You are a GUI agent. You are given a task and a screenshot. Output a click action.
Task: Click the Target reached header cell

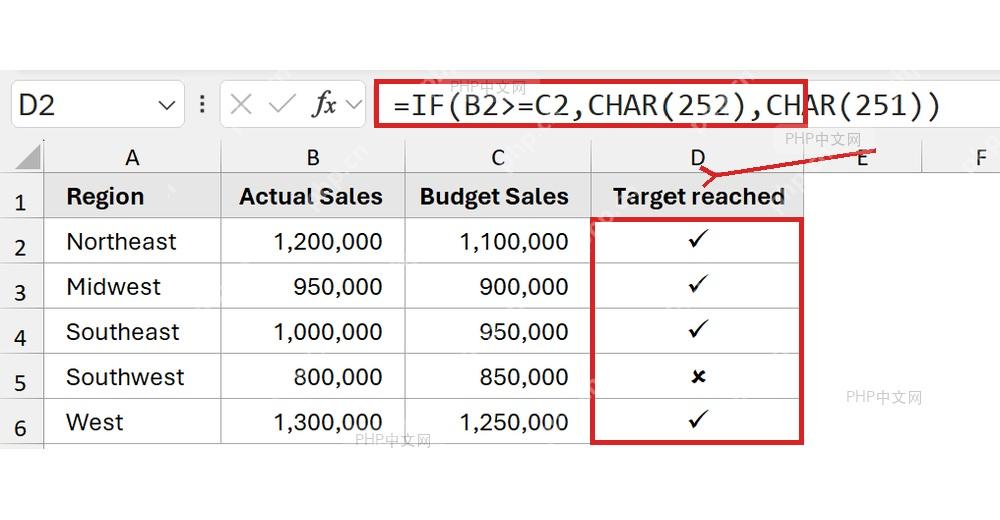click(x=697, y=196)
